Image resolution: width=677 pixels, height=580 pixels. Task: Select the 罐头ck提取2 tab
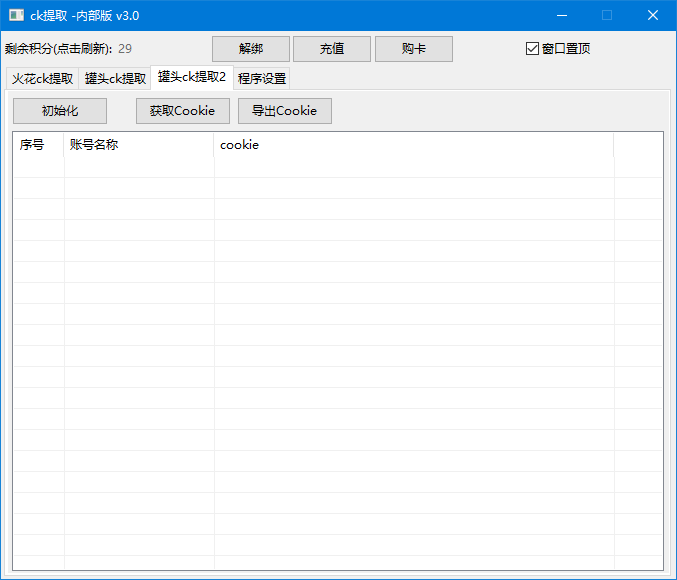pyautogui.click(x=191, y=78)
